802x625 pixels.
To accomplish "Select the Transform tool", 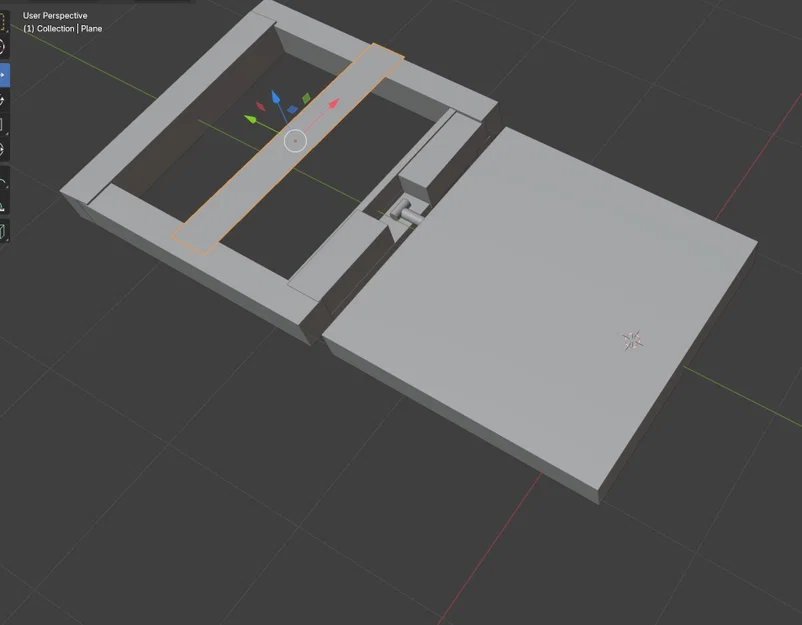I will (3, 150).
